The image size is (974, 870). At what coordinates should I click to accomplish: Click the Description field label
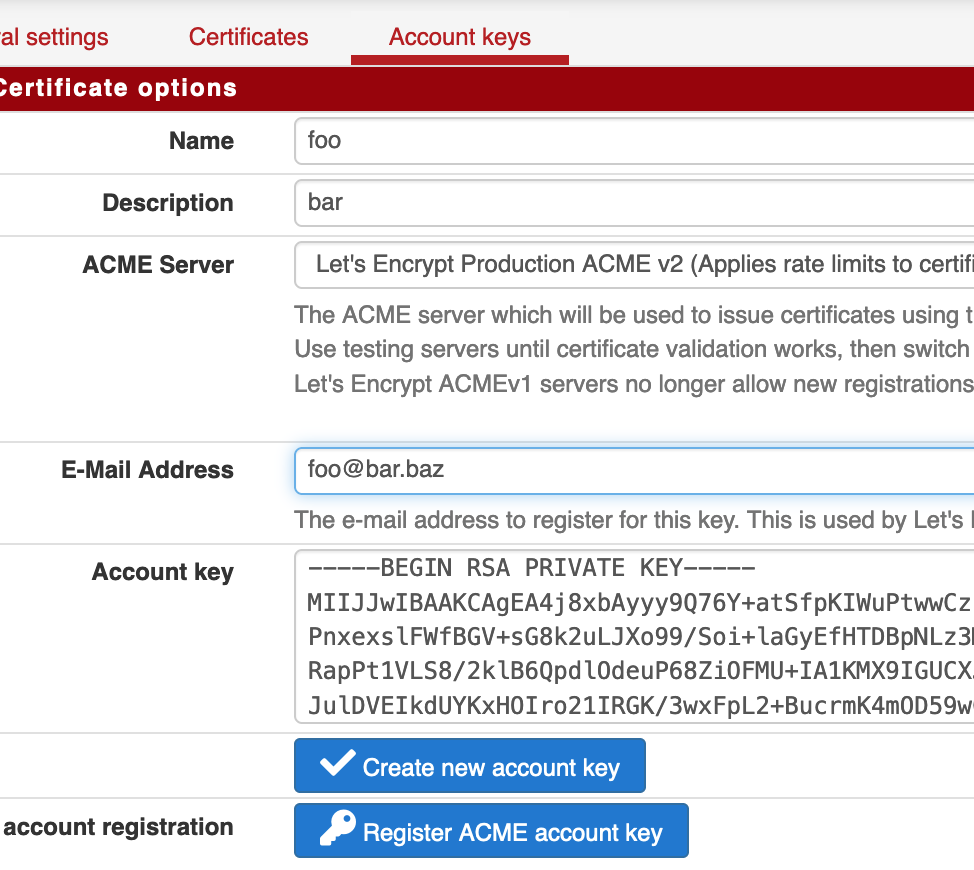[167, 203]
